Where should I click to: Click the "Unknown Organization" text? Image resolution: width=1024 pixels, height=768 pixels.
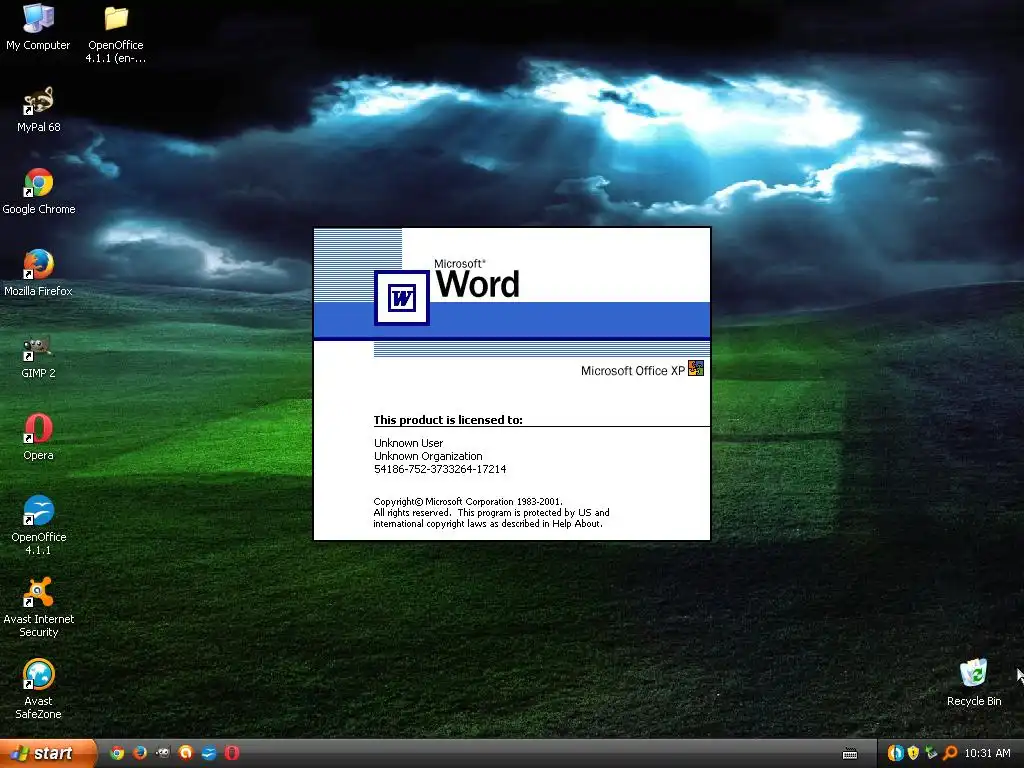pyautogui.click(x=428, y=456)
